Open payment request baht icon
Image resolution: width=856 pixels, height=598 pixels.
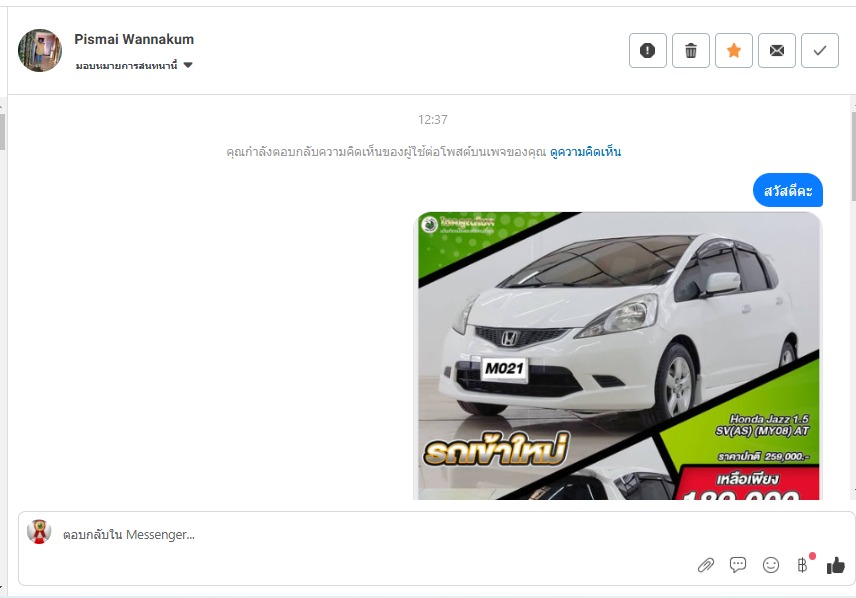coord(802,565)
